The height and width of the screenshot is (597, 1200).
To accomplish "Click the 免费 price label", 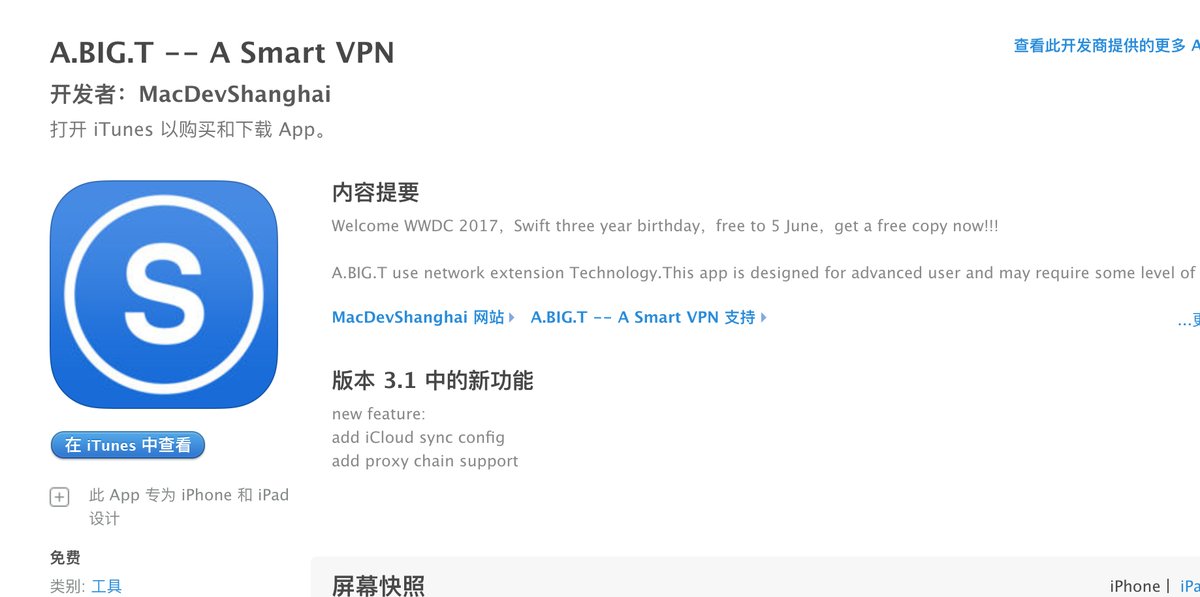I will (65, 558).
